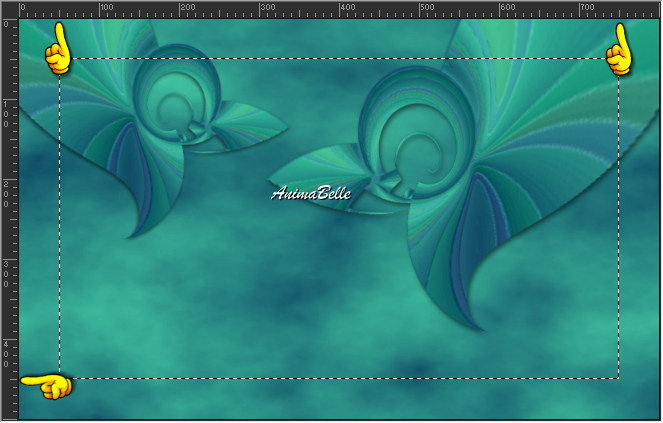This screenshot has height=423, width=663.
Task: Click the 300 mark on vertical ruler
Action: (6, 274)
